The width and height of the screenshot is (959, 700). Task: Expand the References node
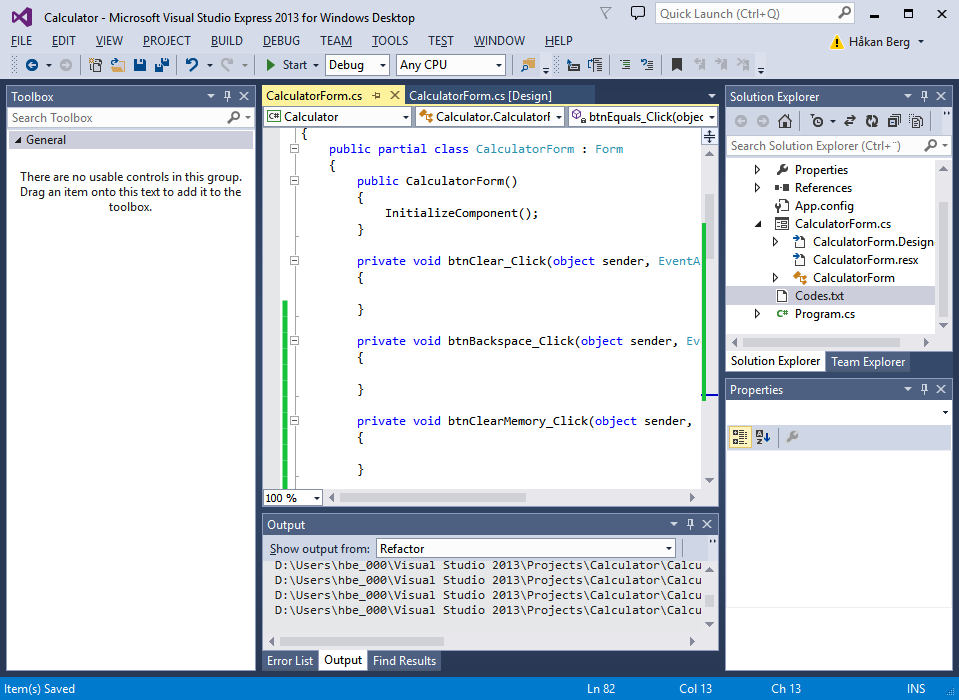point(757,188)
